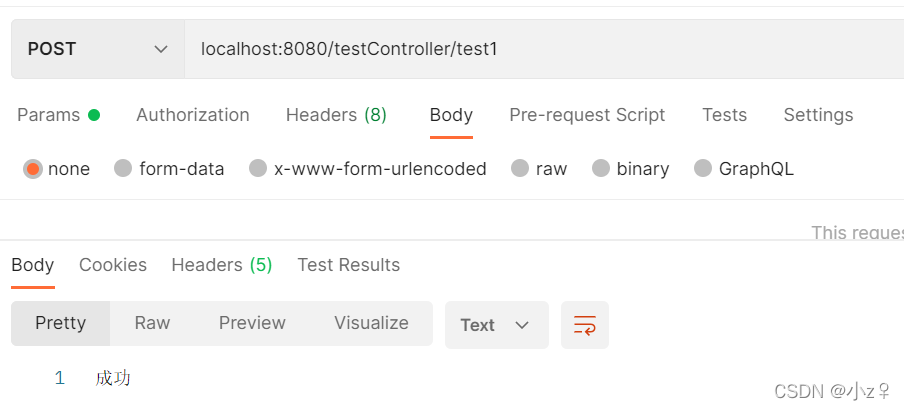Switch to the Authorization tab
The height and width of the screenshot is (410, 904).
193,115
